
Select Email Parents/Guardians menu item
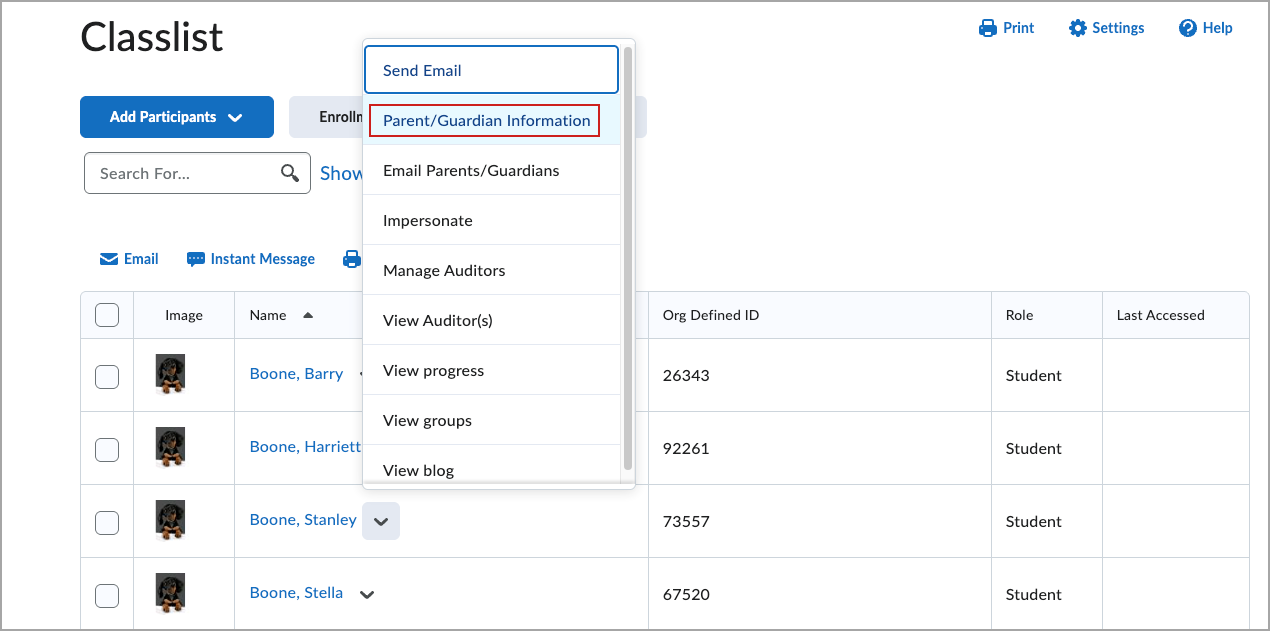491,171
